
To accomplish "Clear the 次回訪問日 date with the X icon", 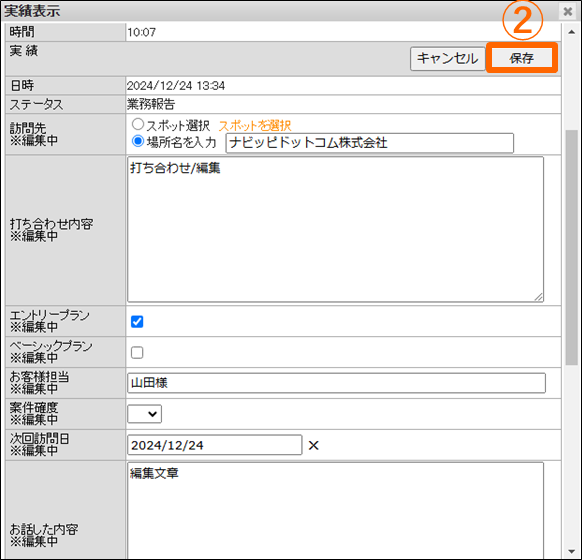I will point(314,445).
